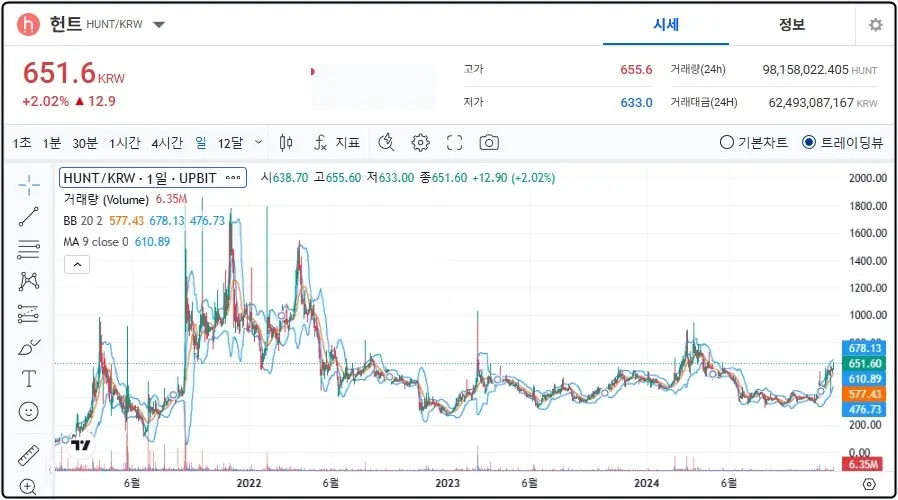Open the horizontal lines tool group
898x500 pixels.
29,249
